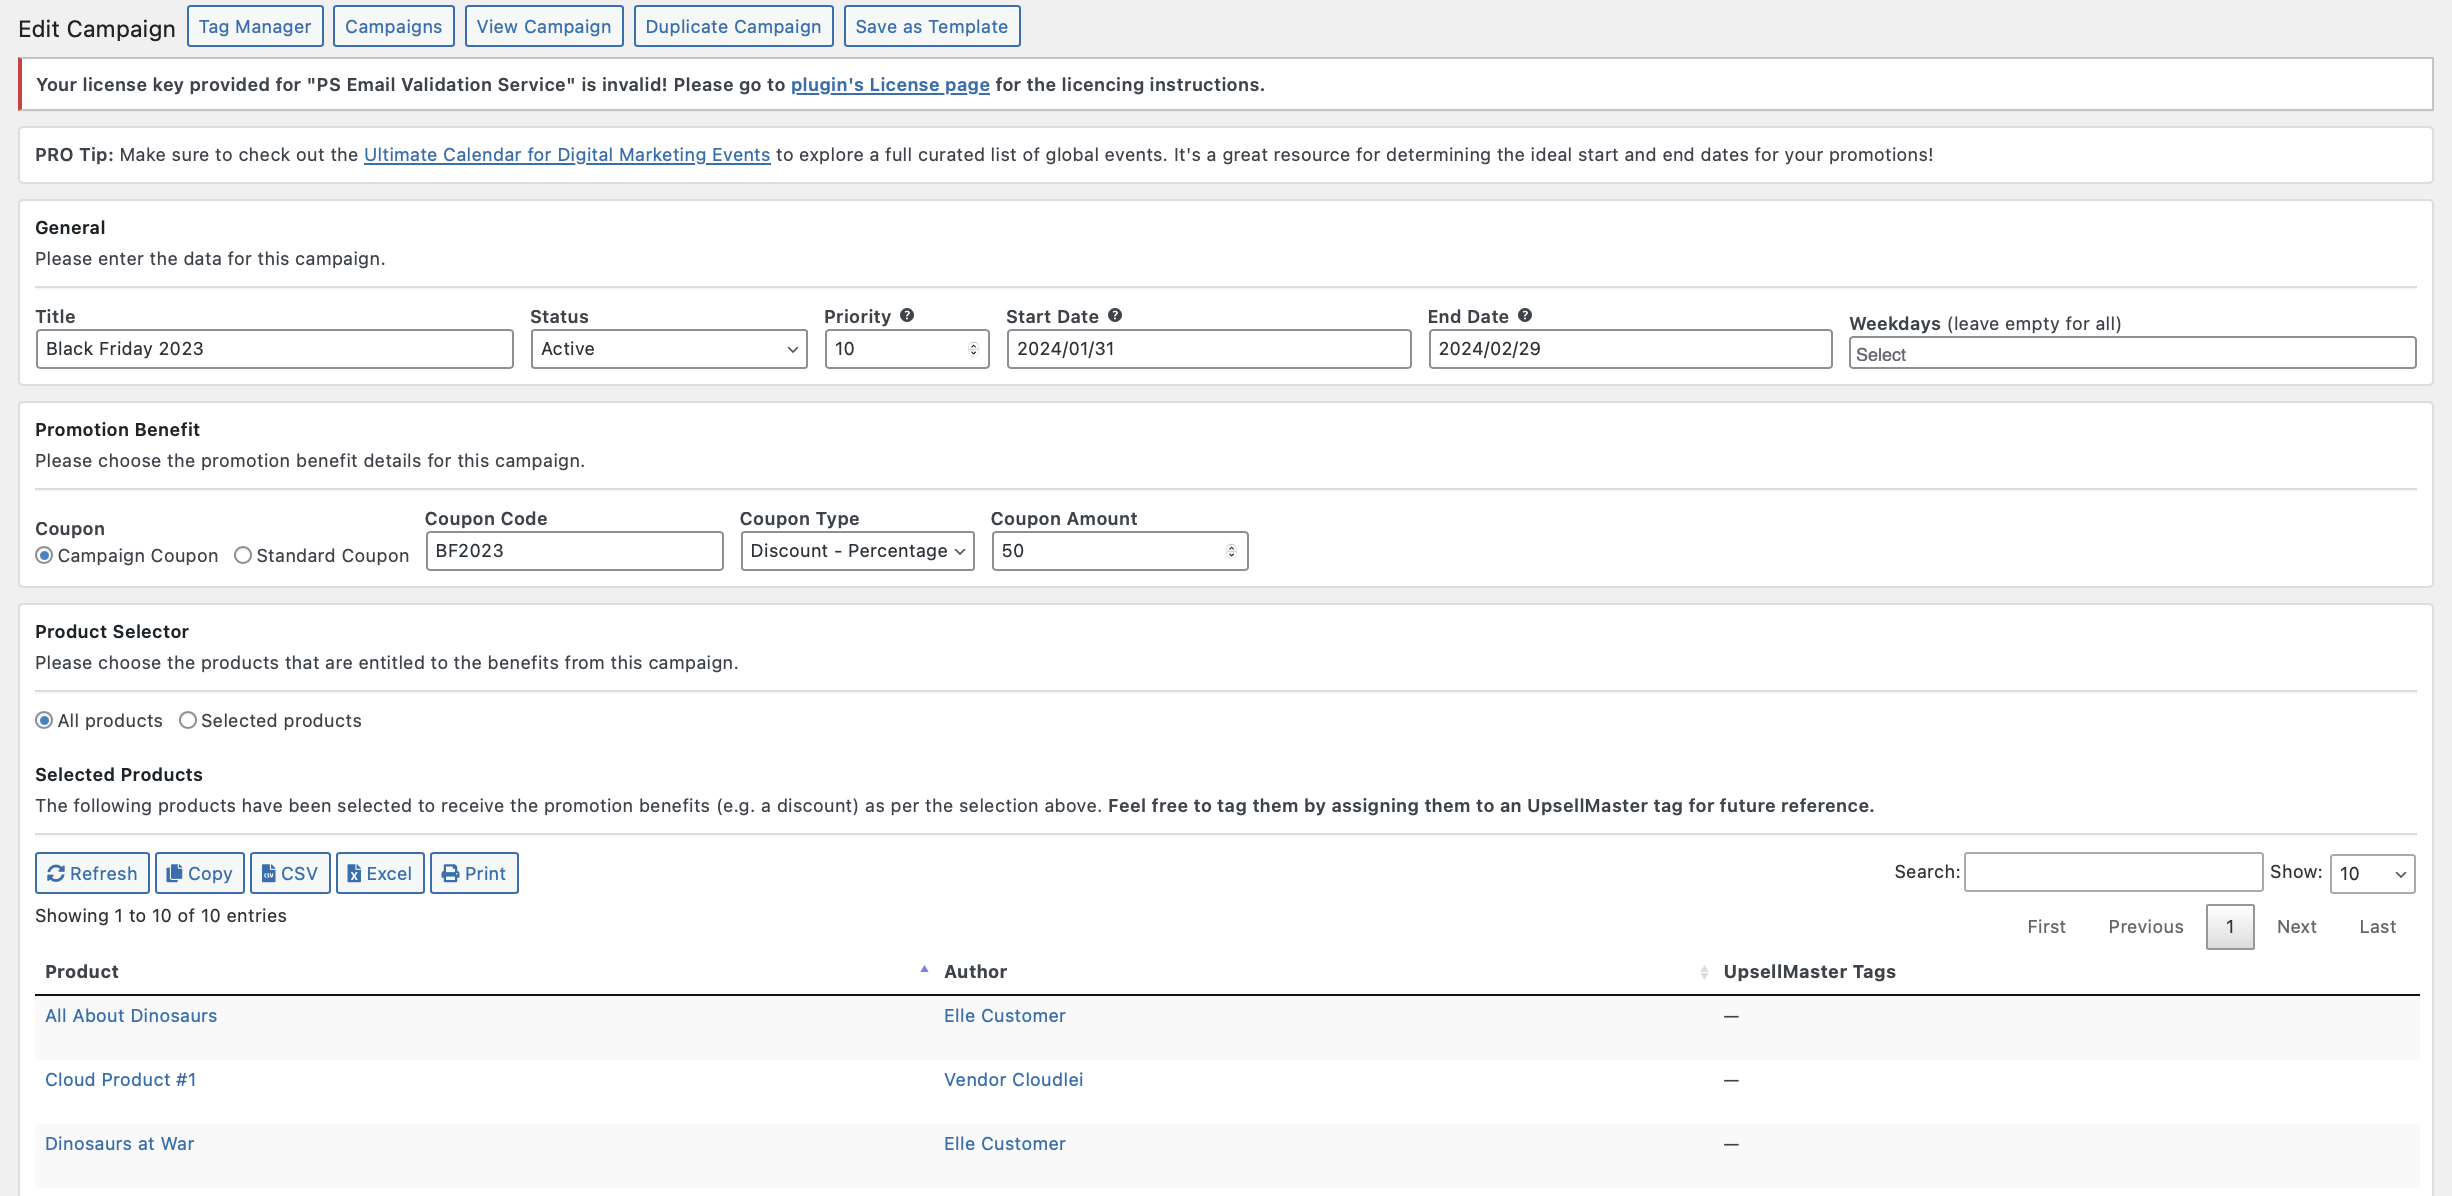2452x1196 pixels.
Task: Open author Elle Customer in the Dinosaurs at War row
Action: point(1004,1144)
